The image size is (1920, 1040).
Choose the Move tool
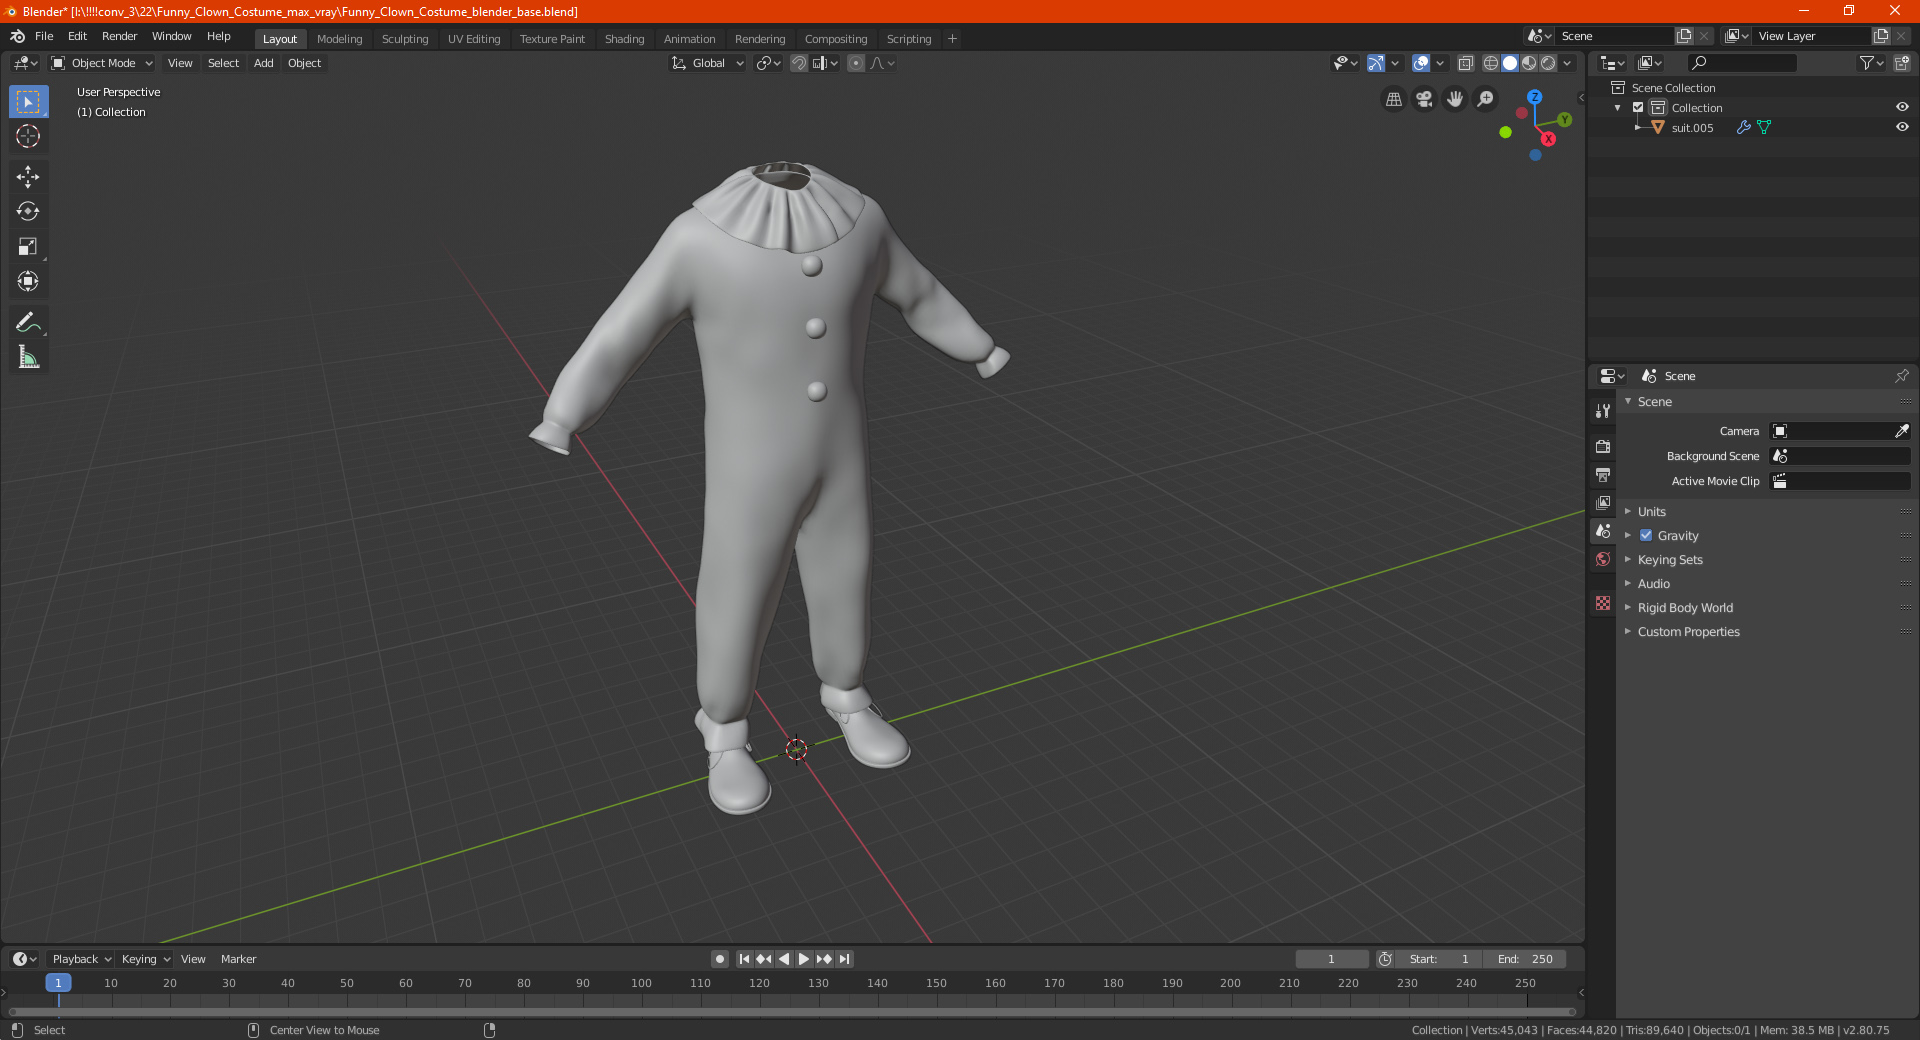28,177
